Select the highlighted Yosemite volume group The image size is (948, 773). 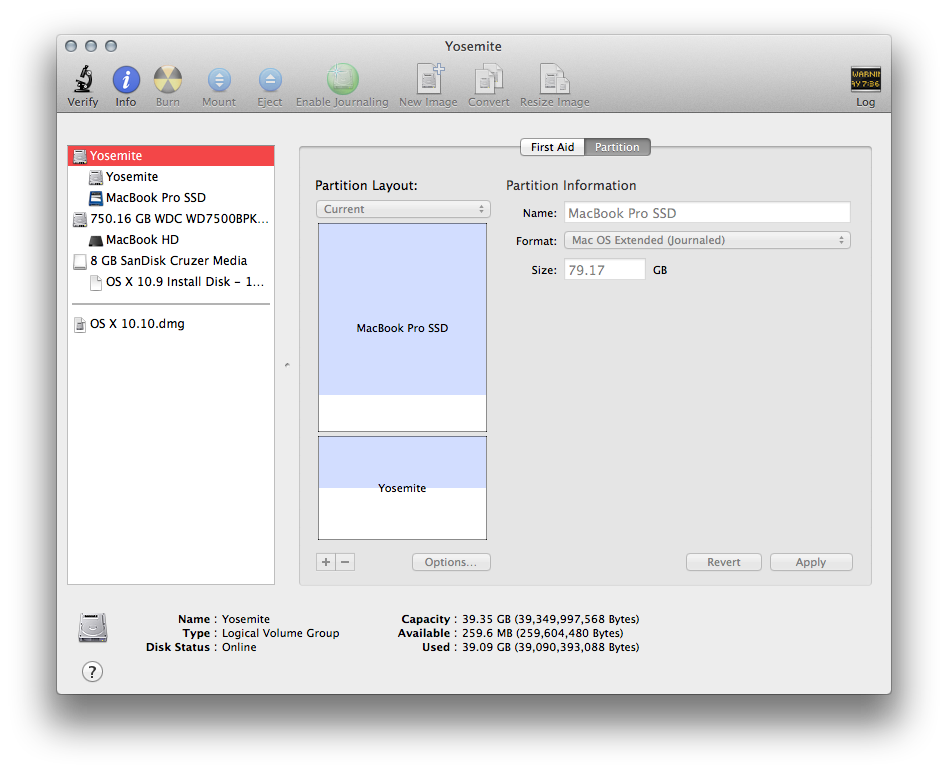[171, 155]
